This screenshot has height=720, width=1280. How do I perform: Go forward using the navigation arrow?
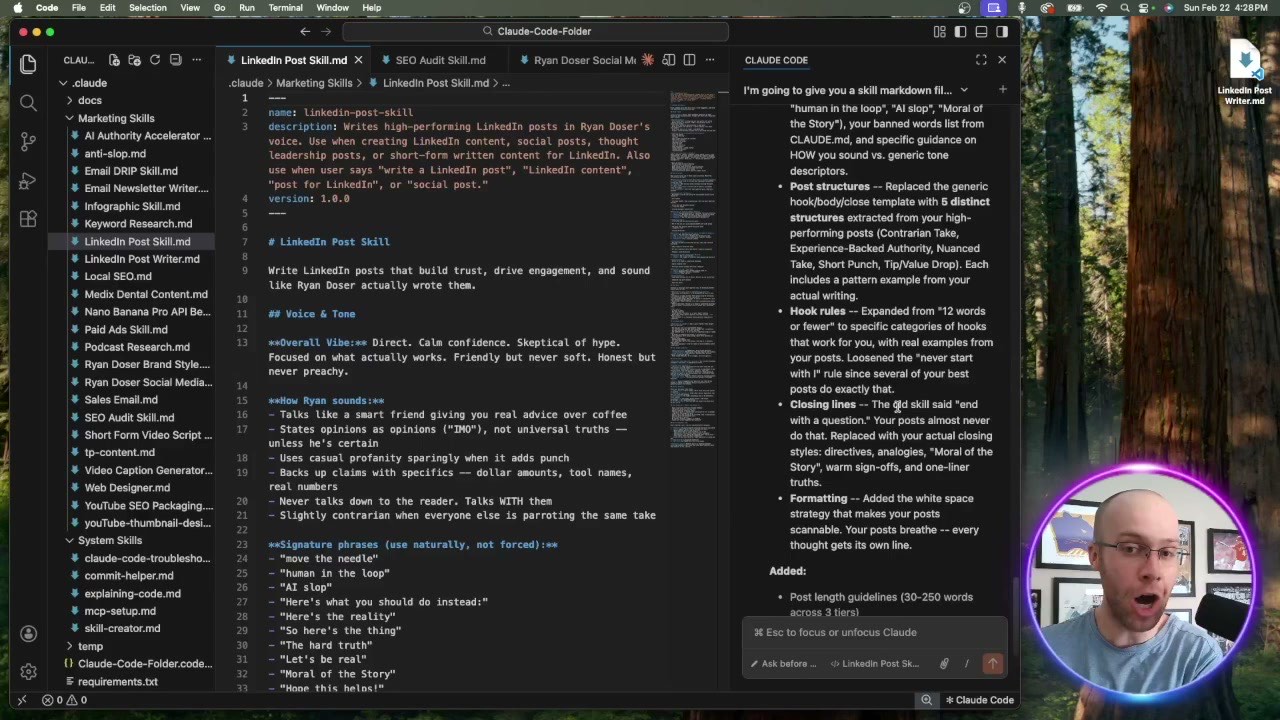pyautogui.click(x=326, y=31)
